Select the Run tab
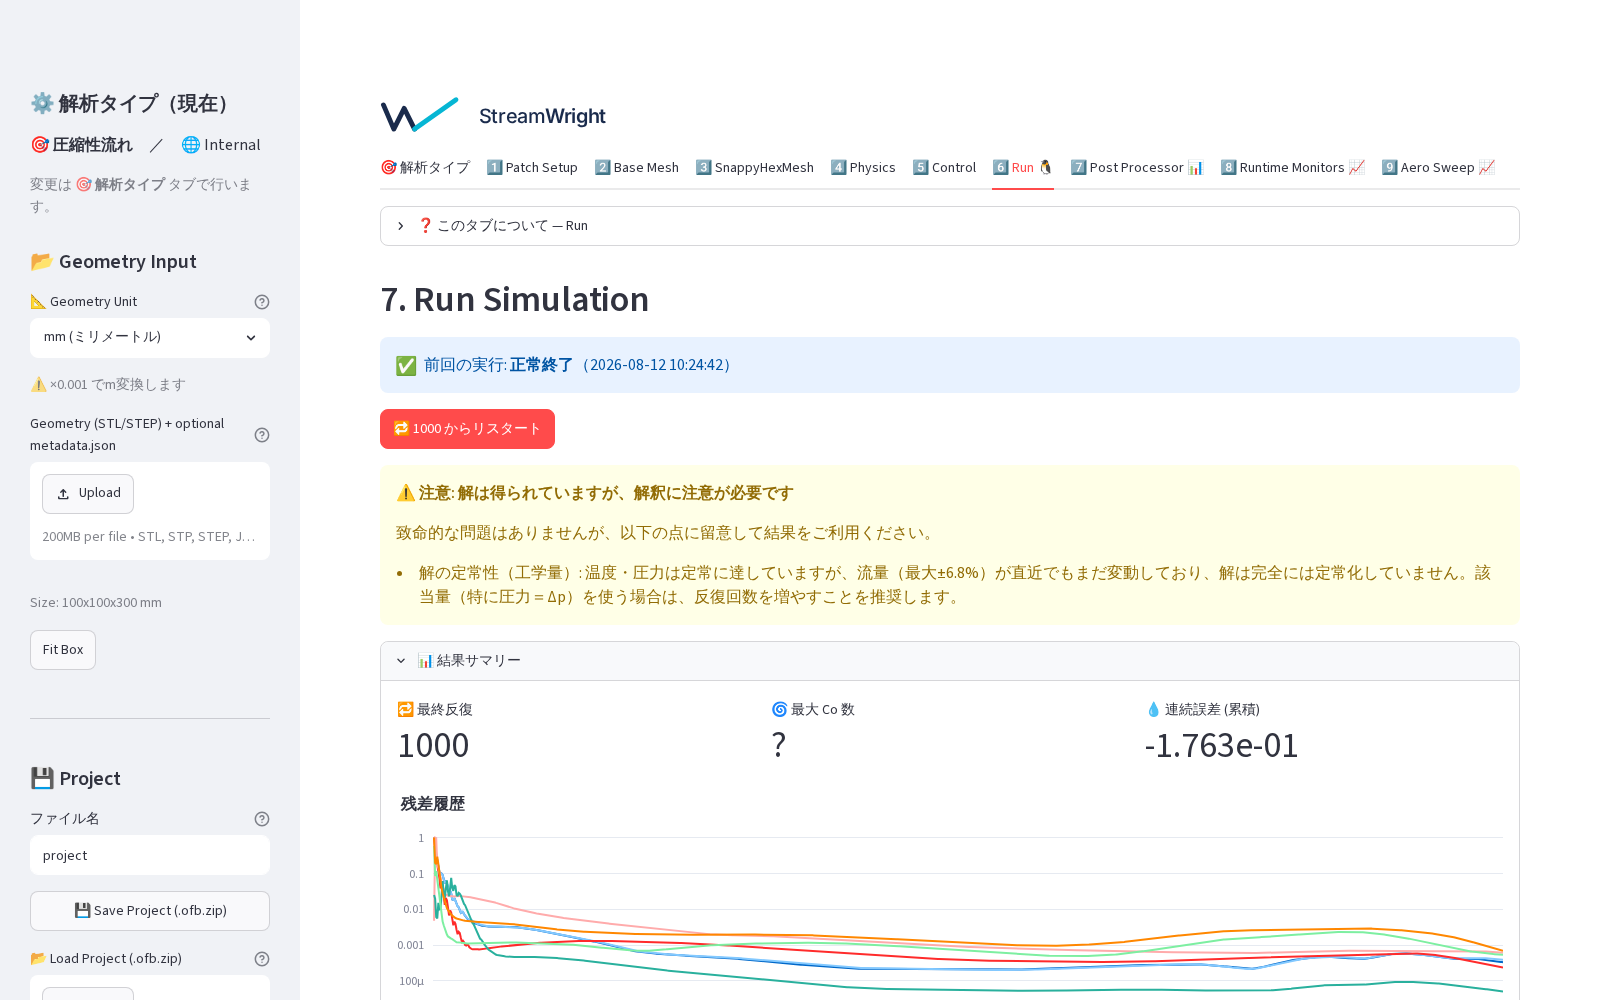Image resolution: width=1600 pixels, height=1000 pixels. pyautogui.click(x=1023, y=168)
